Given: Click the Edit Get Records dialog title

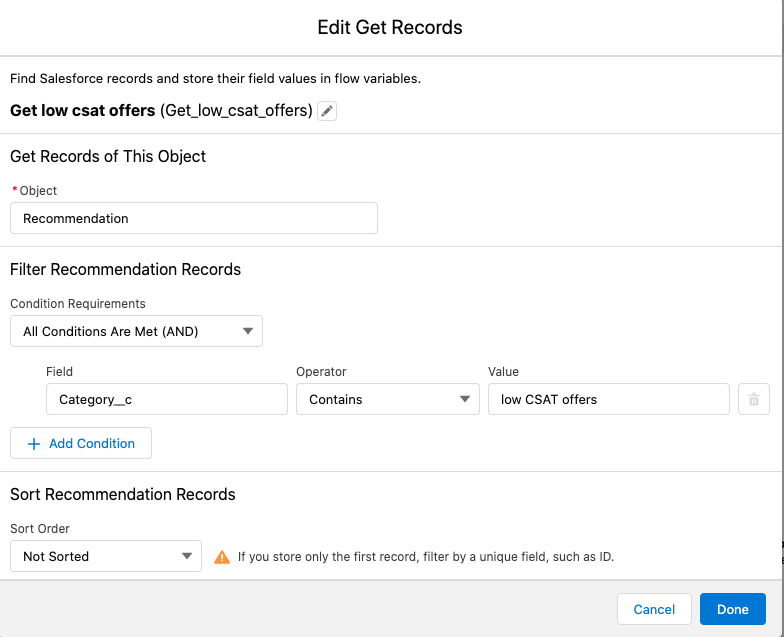Looking at the screenshot, I should coord(390,27).
